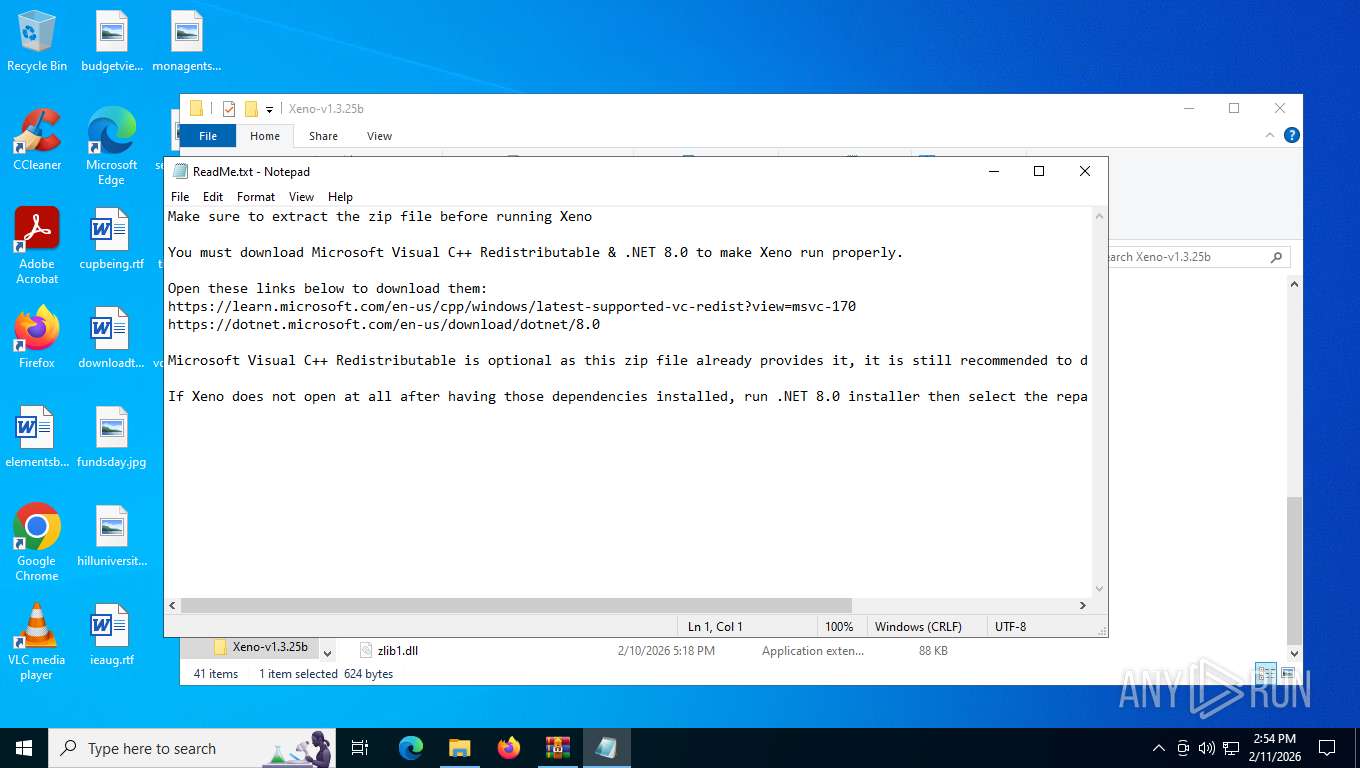1360x768 pixels.
Task: Click Notepad vertical scroll up arrow
Action: [1100, 216]
